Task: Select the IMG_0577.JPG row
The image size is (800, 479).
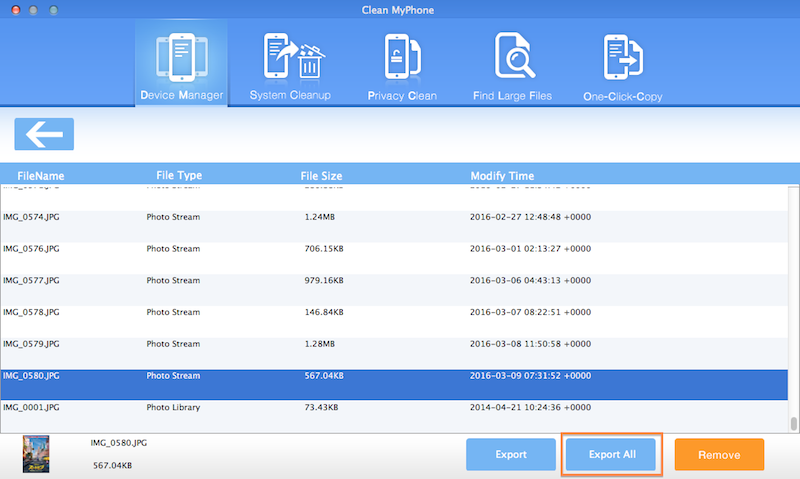Action: pos(394,290)
